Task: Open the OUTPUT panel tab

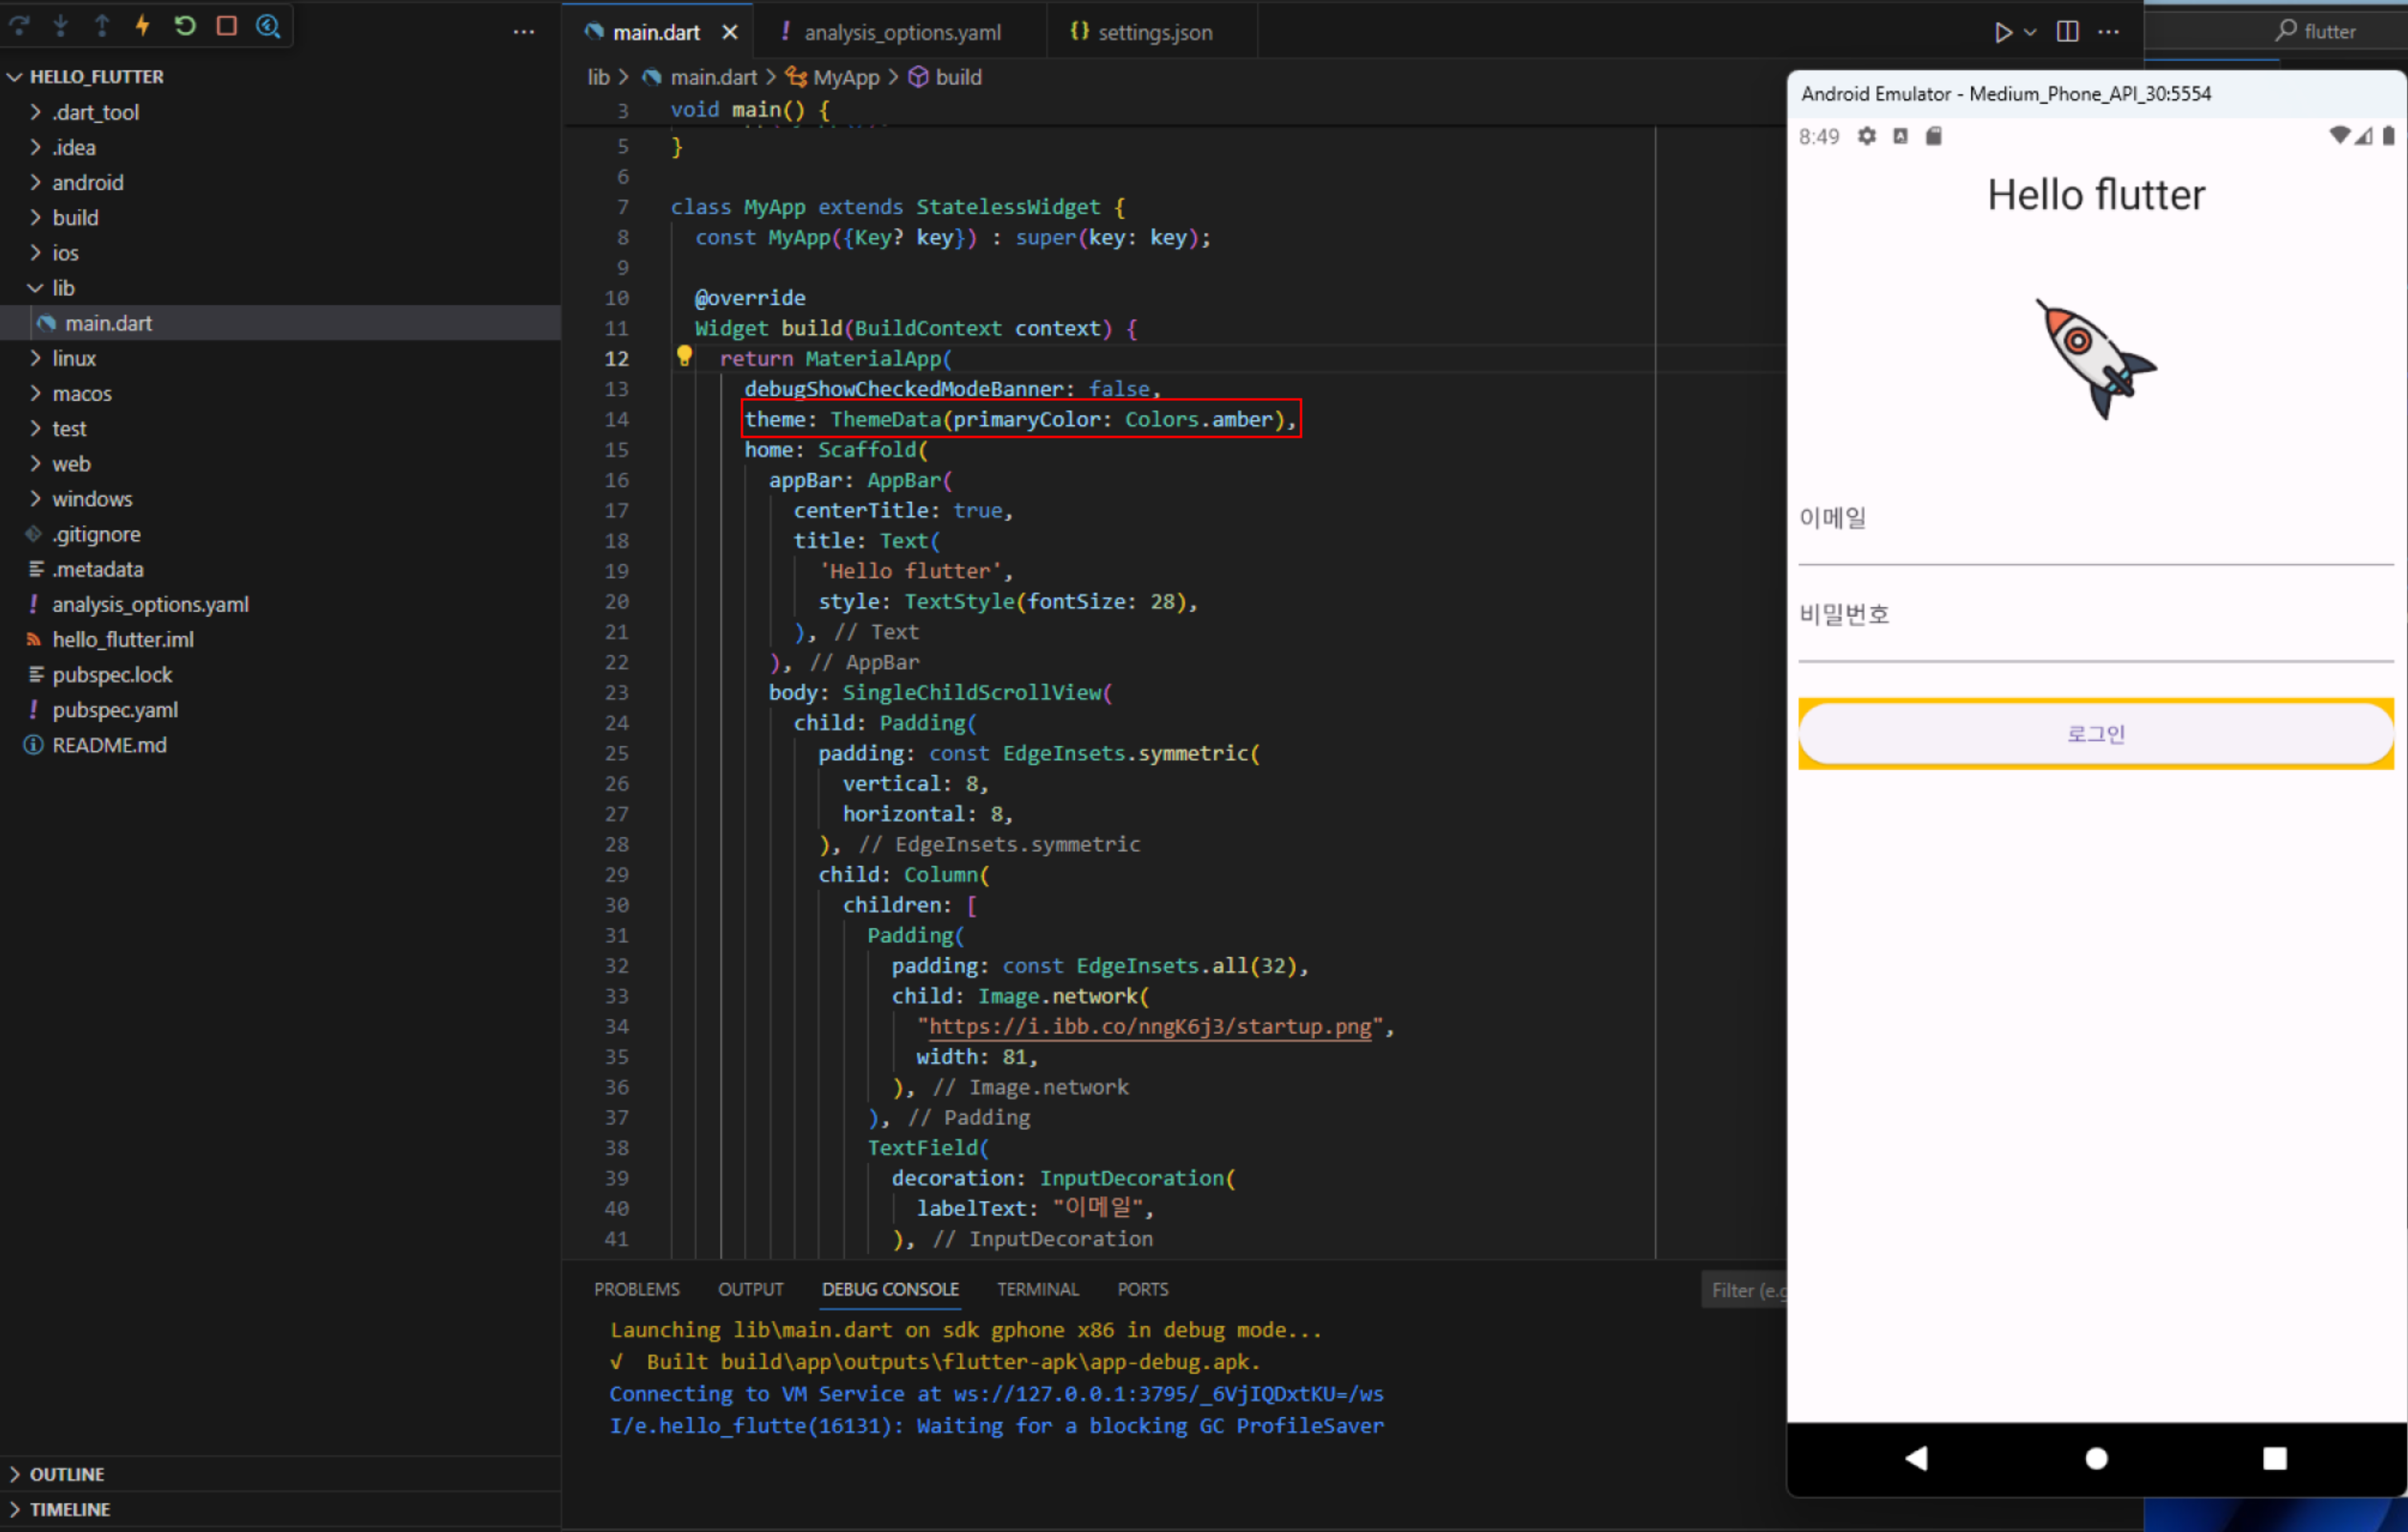Action: [750, 1289]
